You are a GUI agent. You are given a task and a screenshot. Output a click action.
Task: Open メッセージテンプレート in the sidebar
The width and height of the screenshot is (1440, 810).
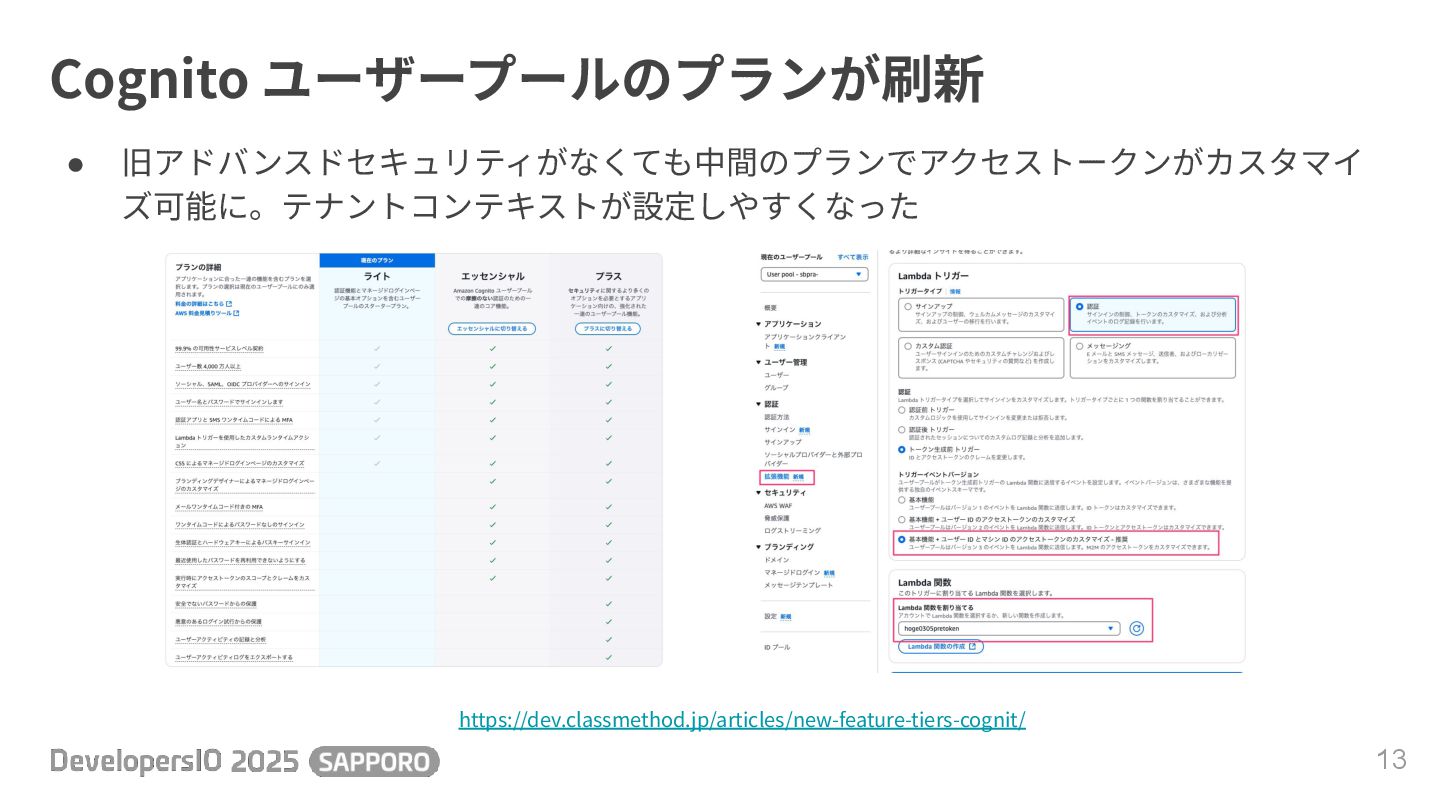(798, 585)
